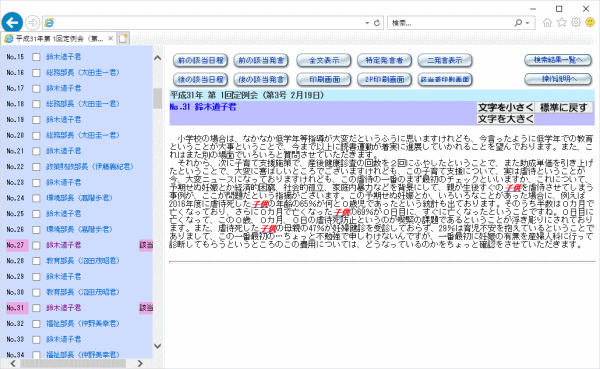Click the browser forward arrow

[x=33, y=23]
